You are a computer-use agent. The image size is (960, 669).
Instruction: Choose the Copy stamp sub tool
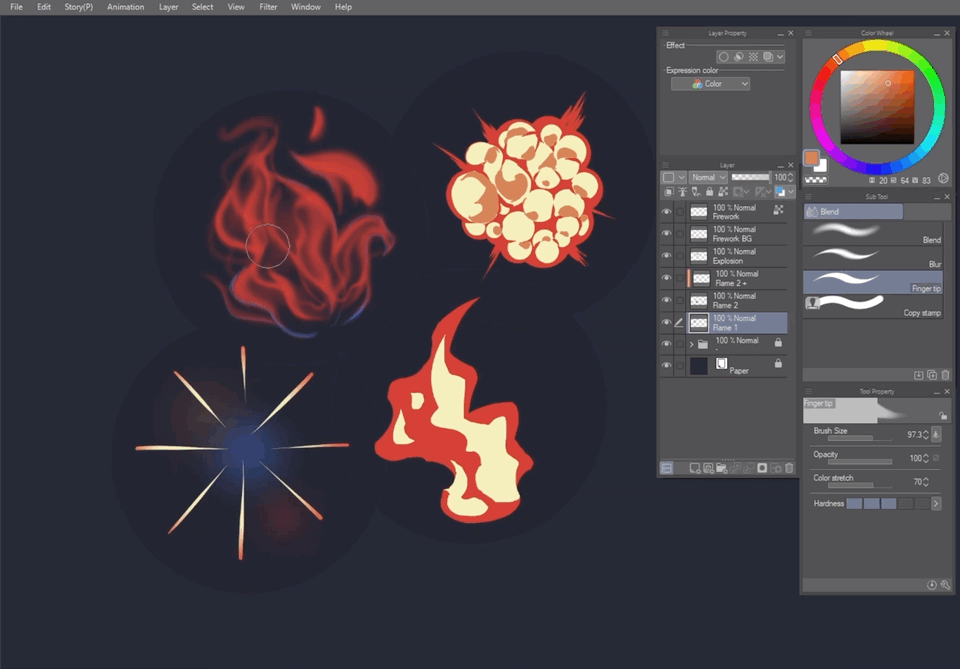[x=873, y=306]
